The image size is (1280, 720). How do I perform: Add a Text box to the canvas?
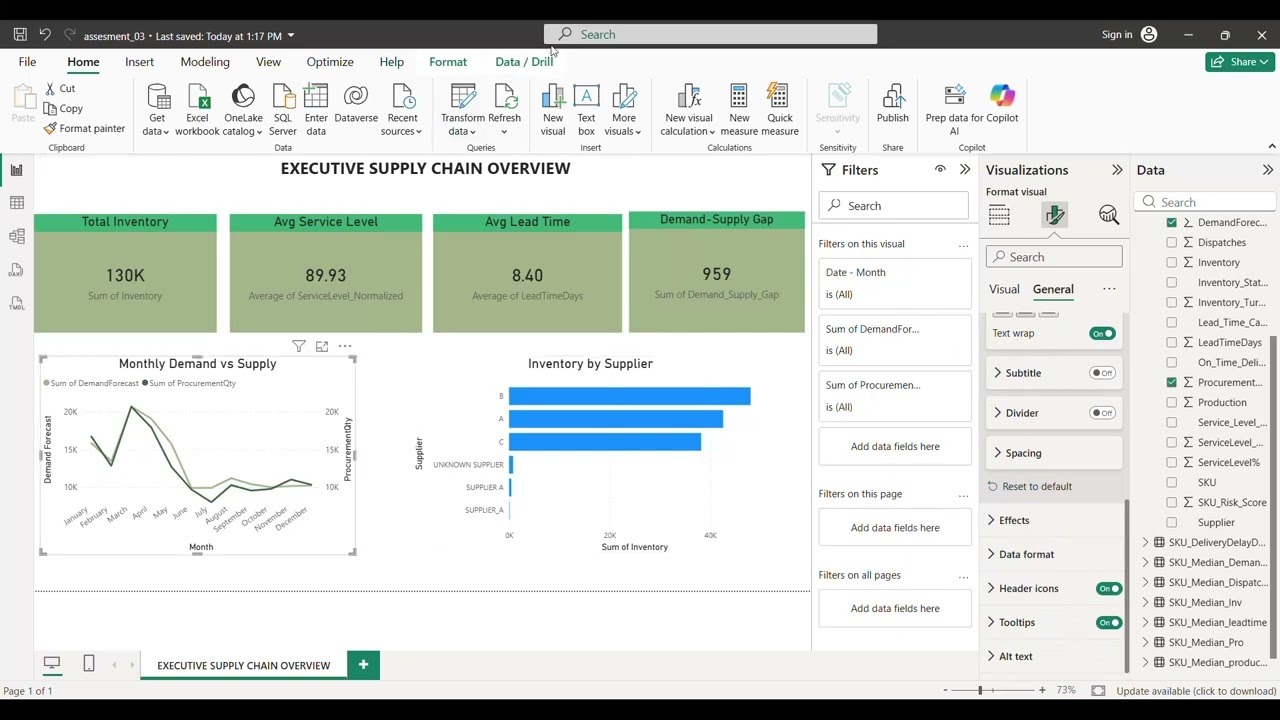[x=586, y=110]
